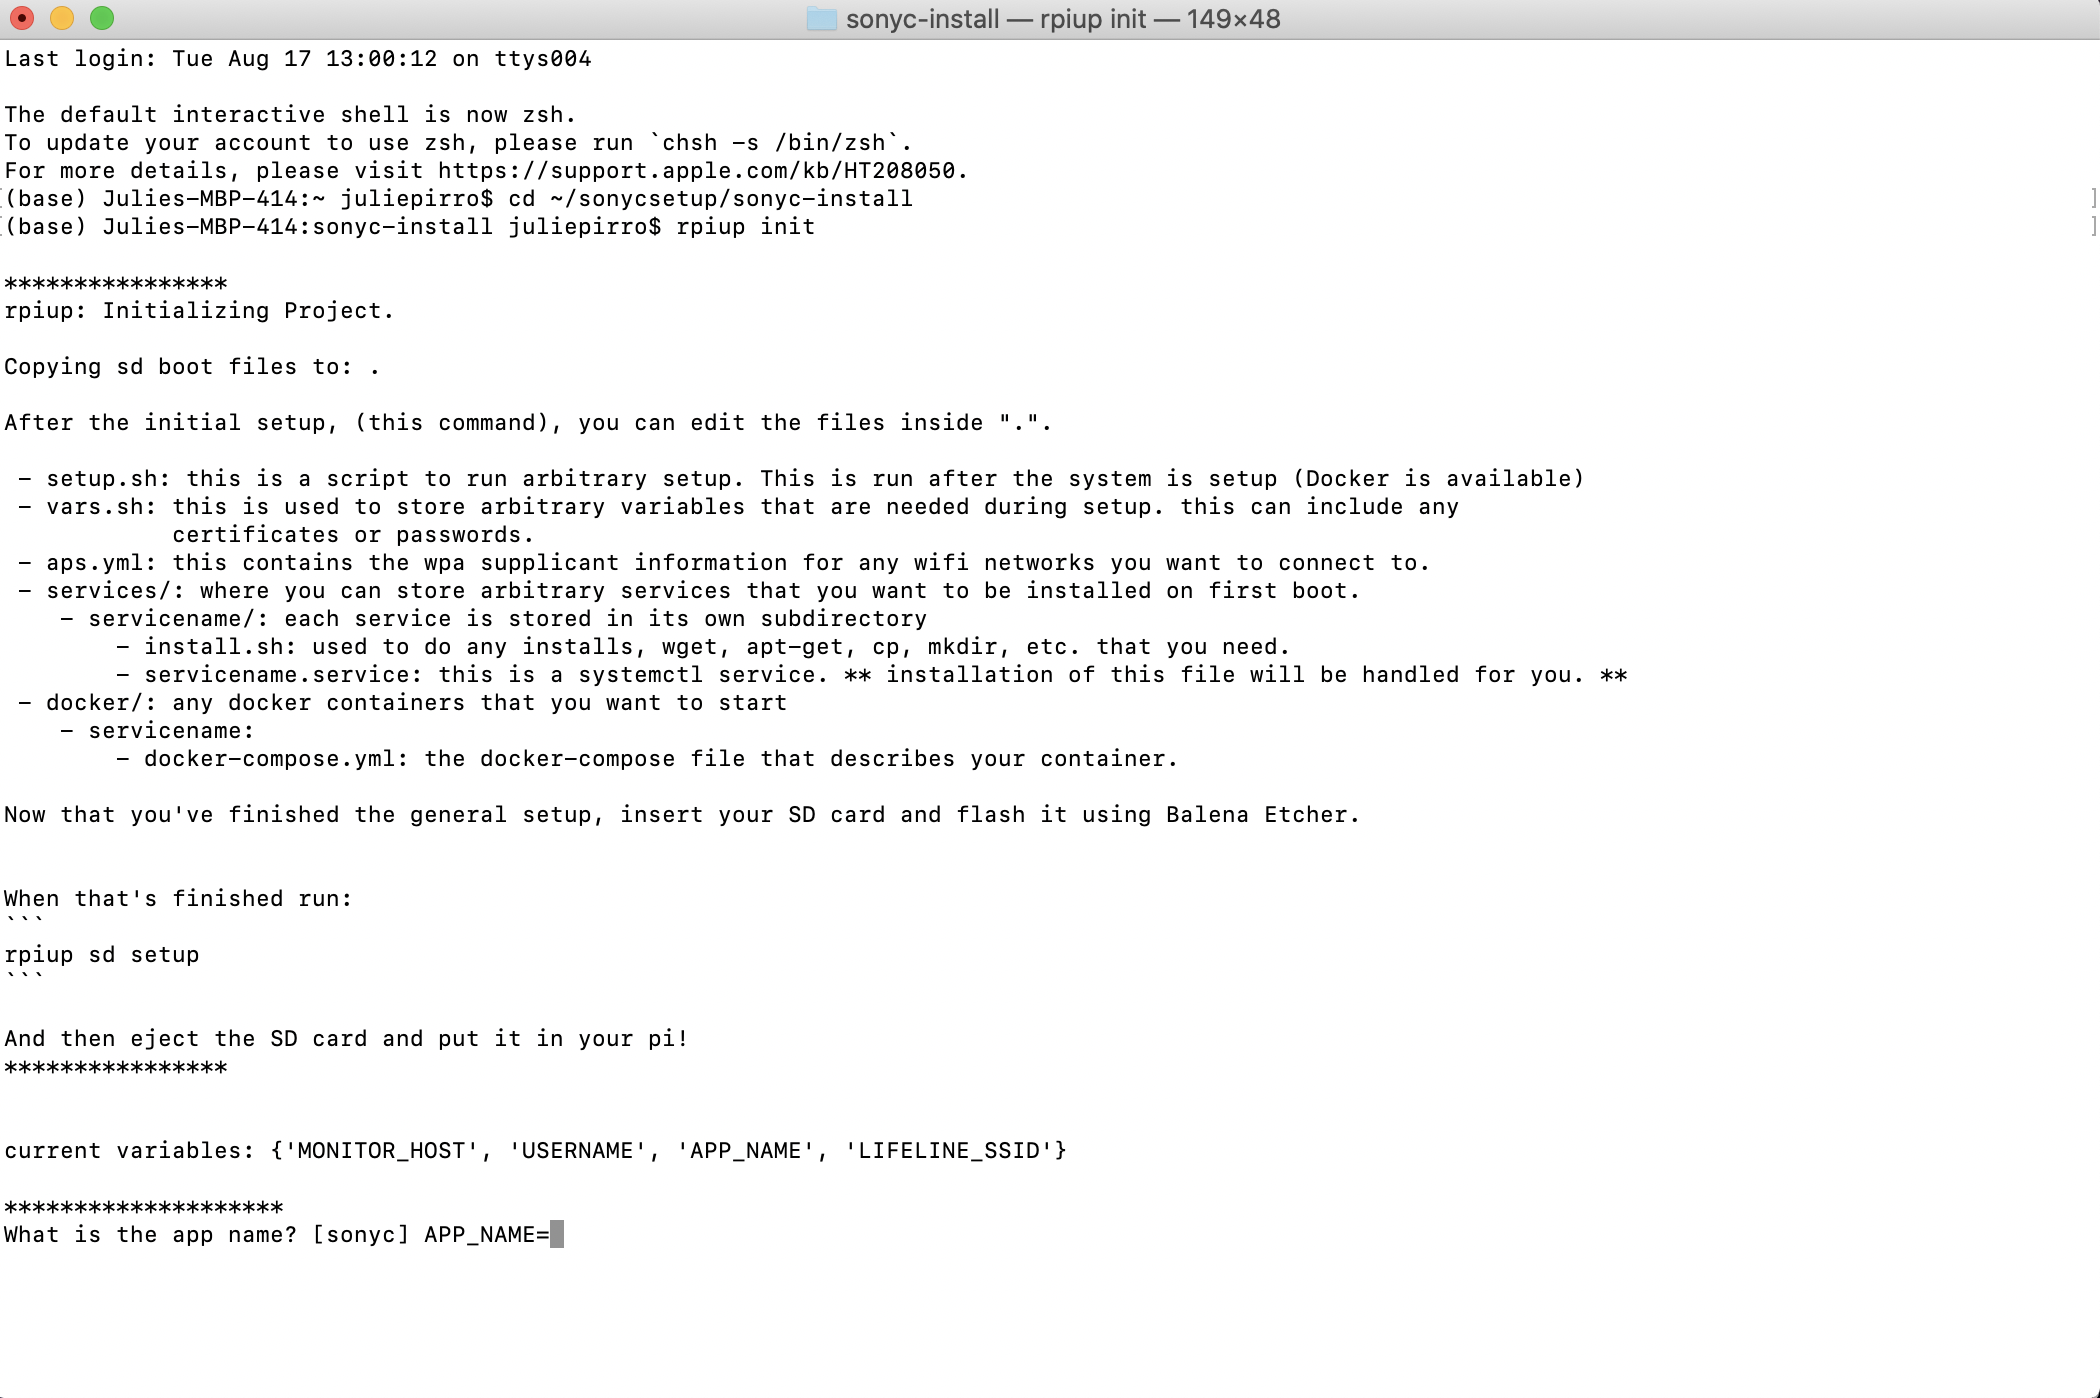Click the red close window button
The image size is (2100, 1398).
click(x=21, y=18)
